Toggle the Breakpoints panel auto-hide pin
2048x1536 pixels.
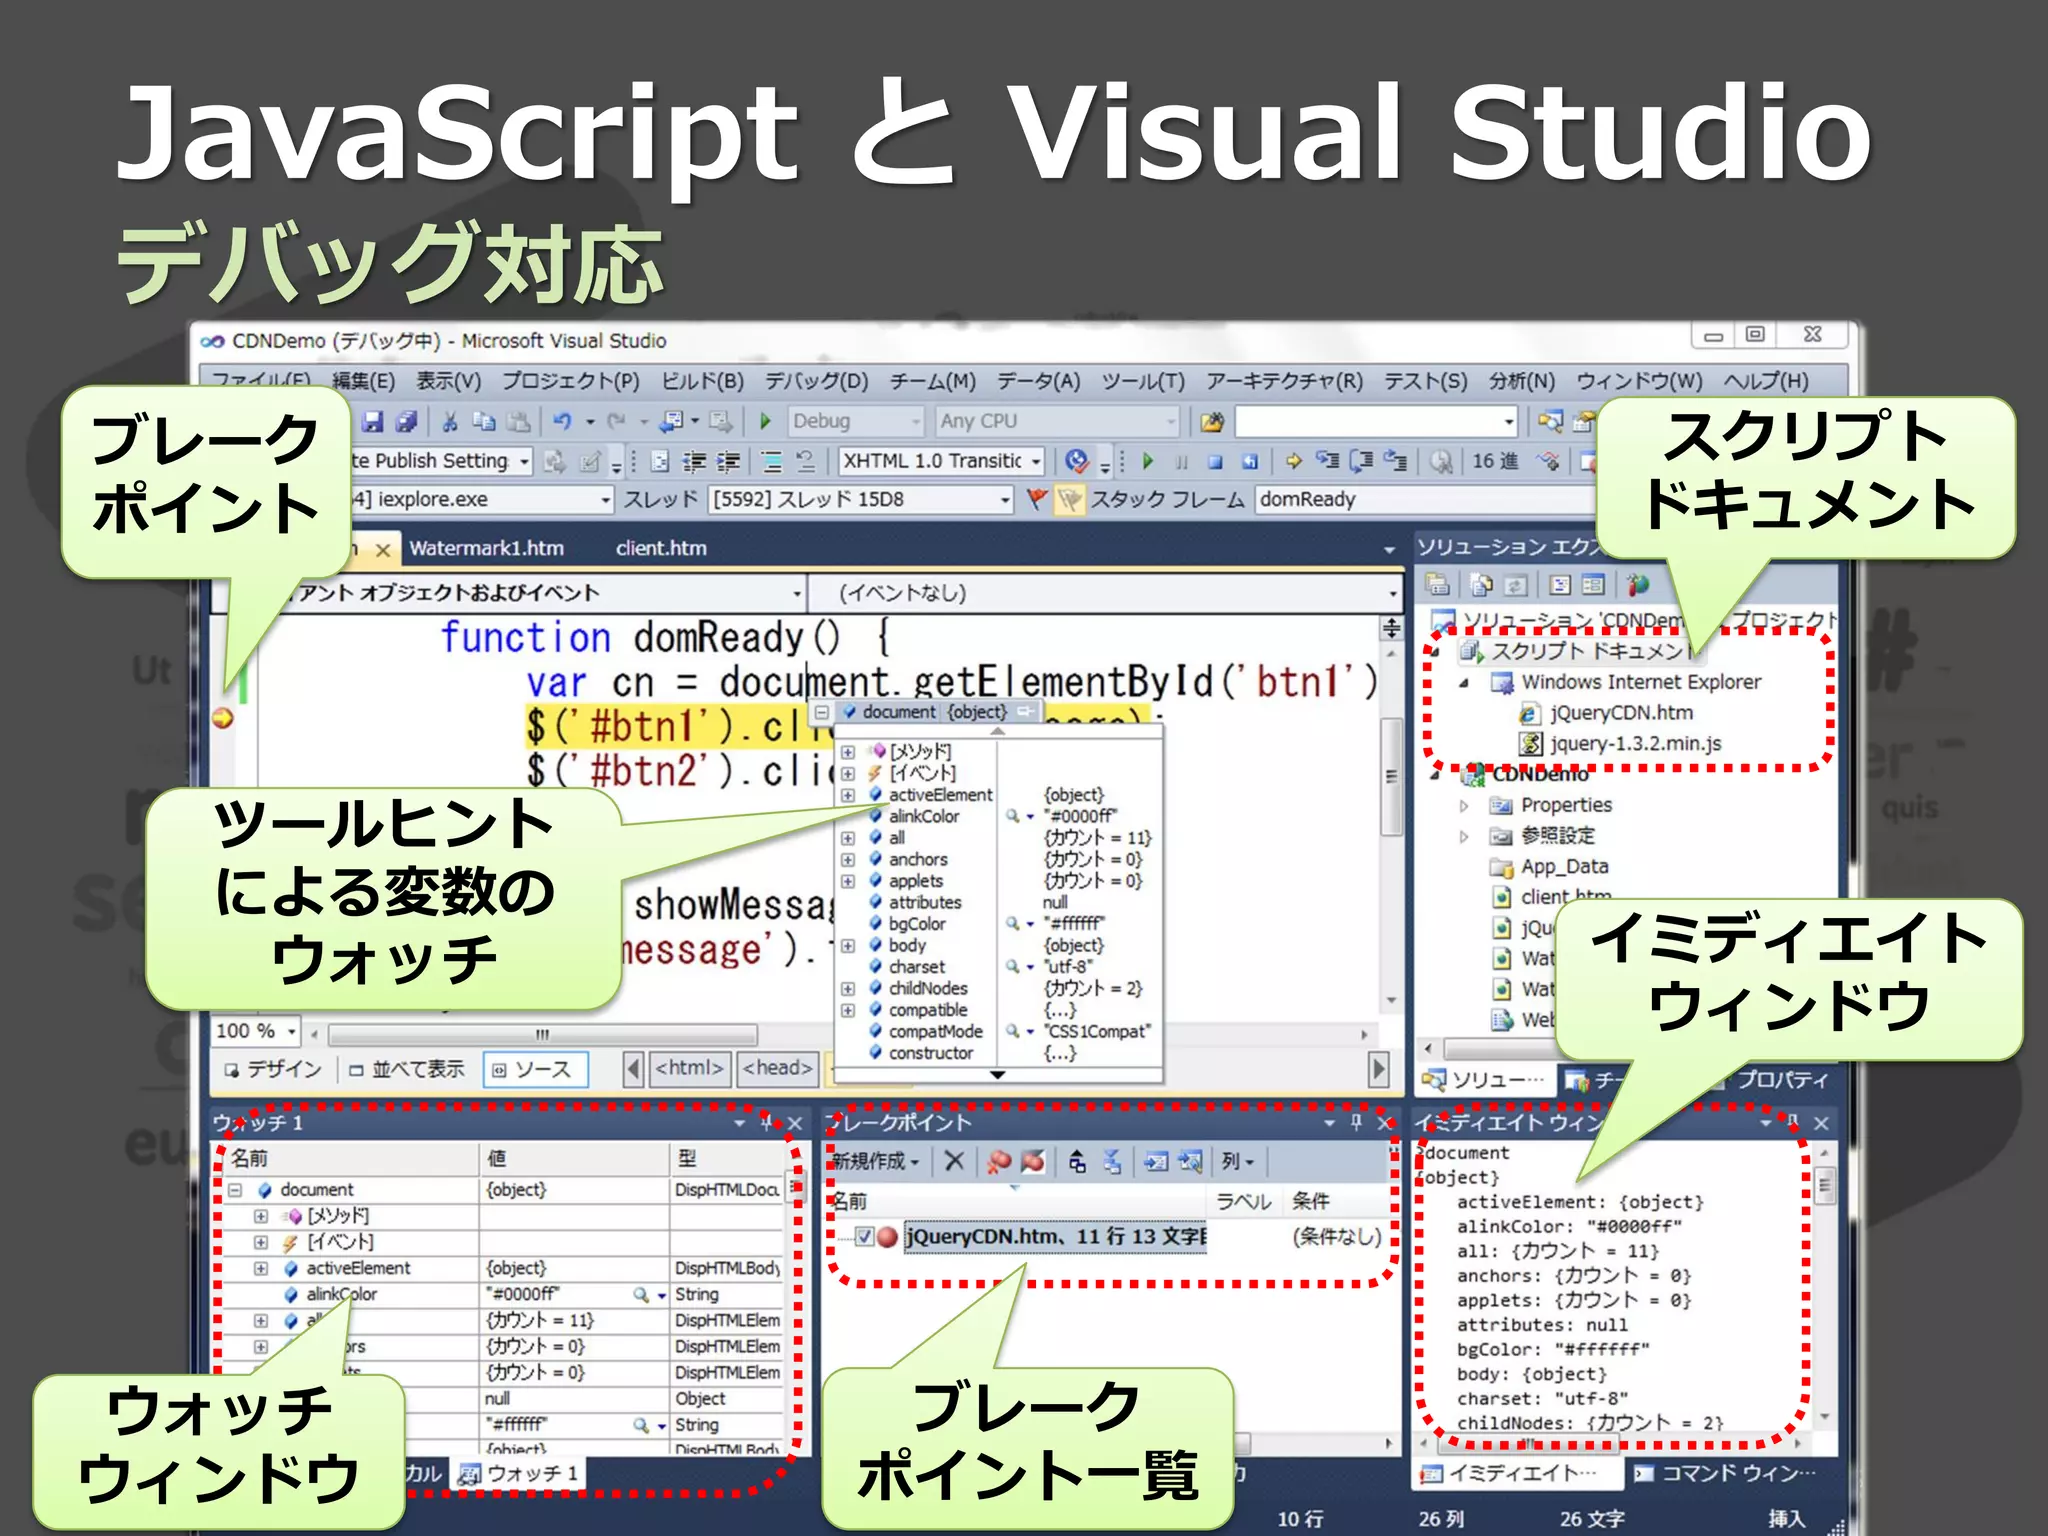click(x=1356, y=1124)
